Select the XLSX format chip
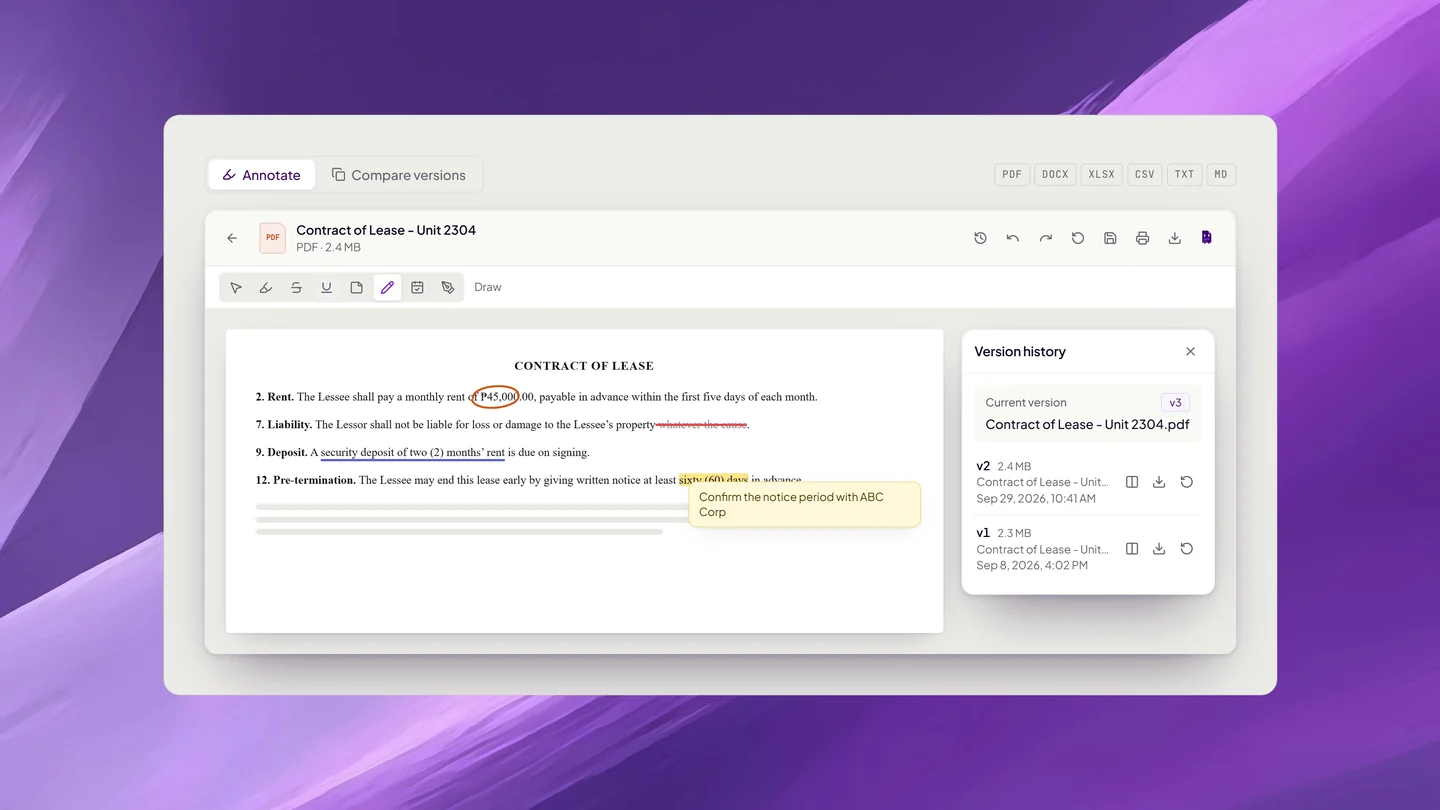The height and width of the screenshot is (810, 1440). (1101, 175)
